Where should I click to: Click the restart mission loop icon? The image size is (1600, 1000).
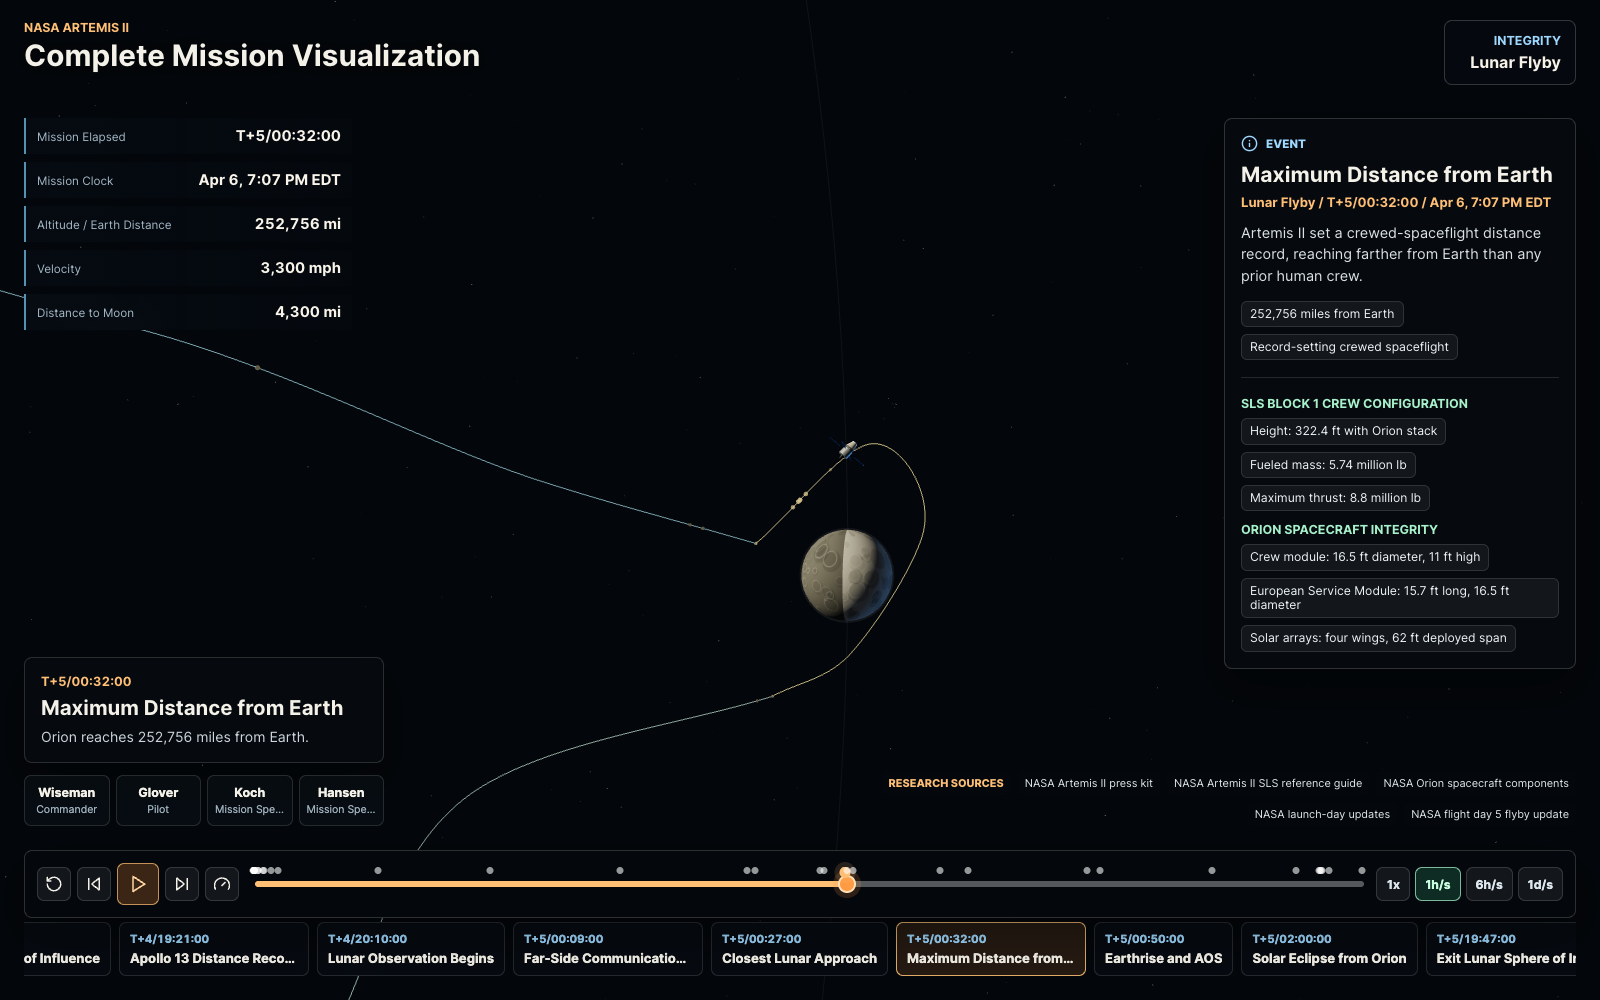54,884
